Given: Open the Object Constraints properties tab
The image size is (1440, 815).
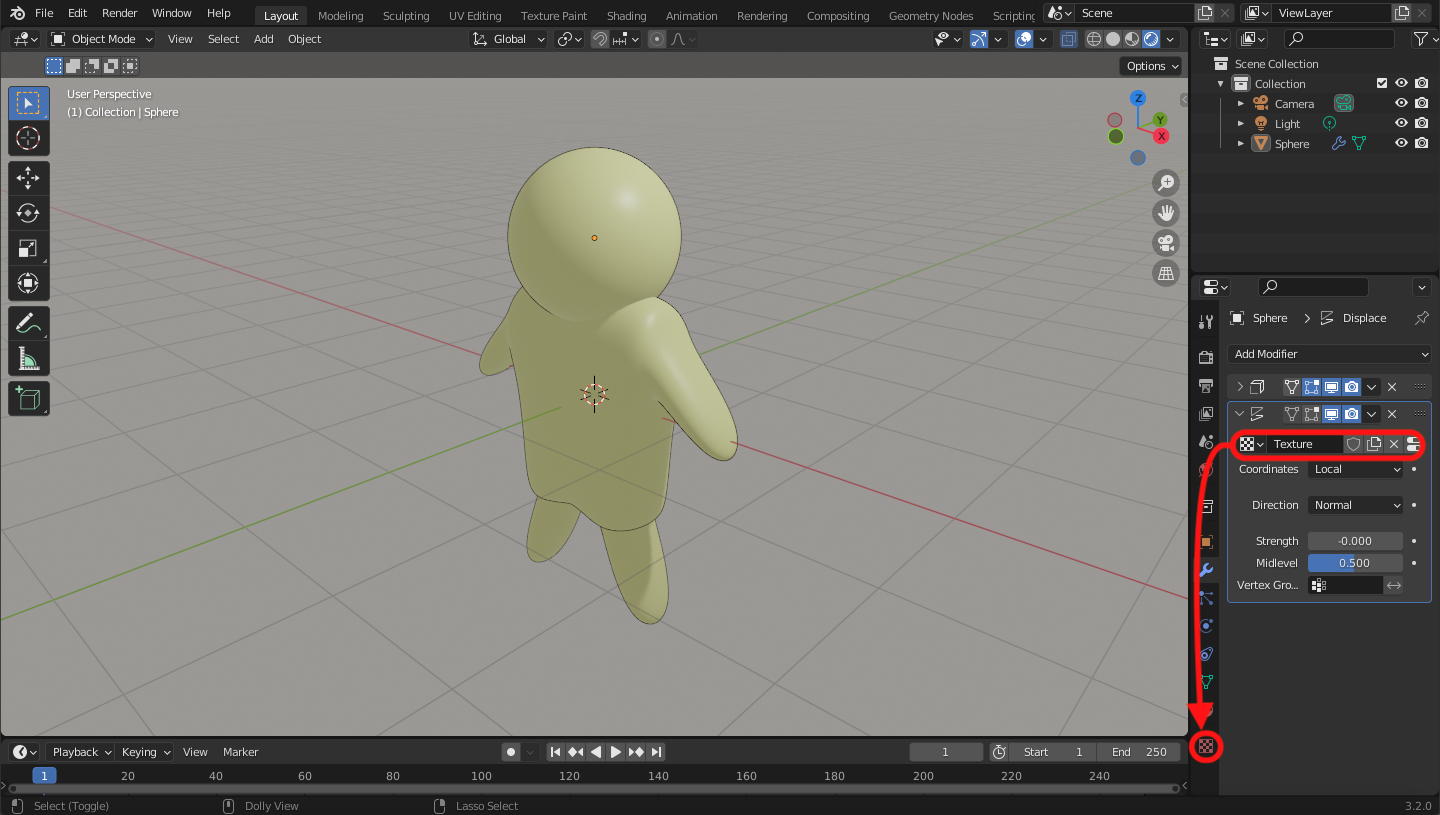Looking at the screenshot, I should (1207, 654).
